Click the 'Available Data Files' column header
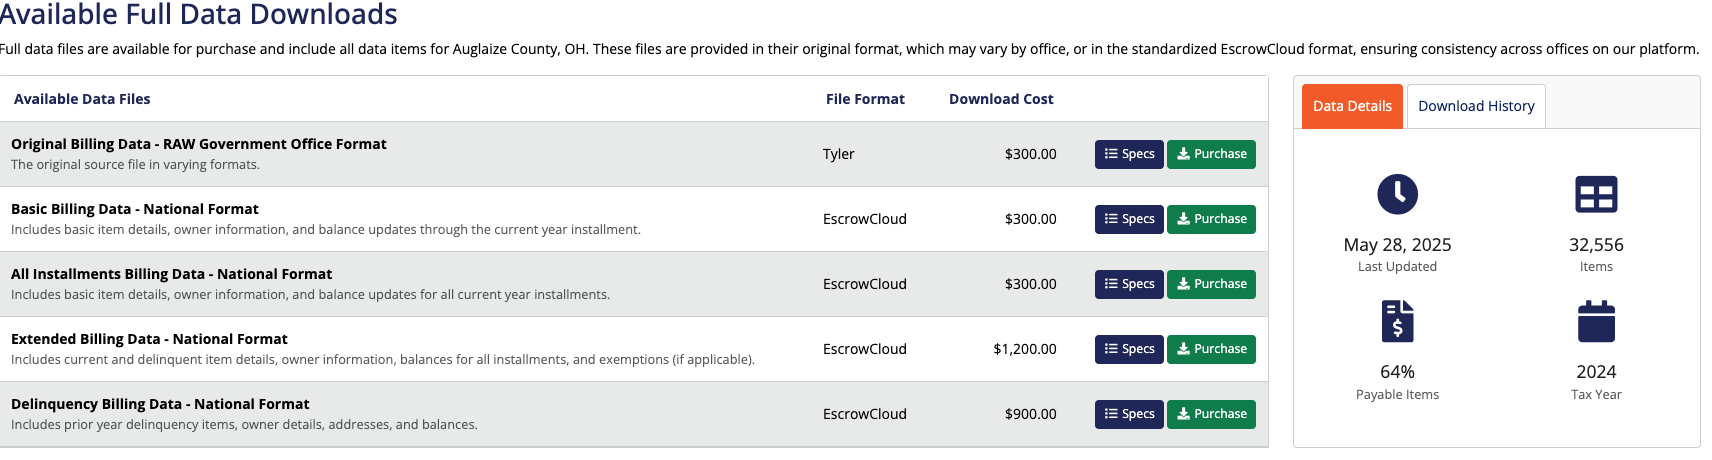Screen dimensions: 1712x460 pyautogui.click(x=82, y=99)
